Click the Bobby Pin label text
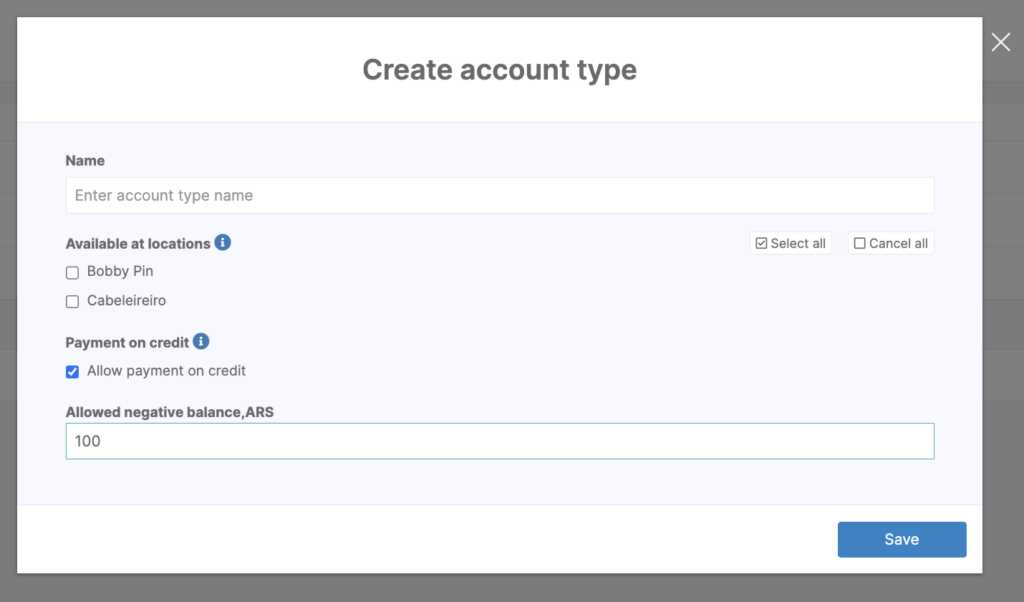1024x602 pixels. pos(120,271)
